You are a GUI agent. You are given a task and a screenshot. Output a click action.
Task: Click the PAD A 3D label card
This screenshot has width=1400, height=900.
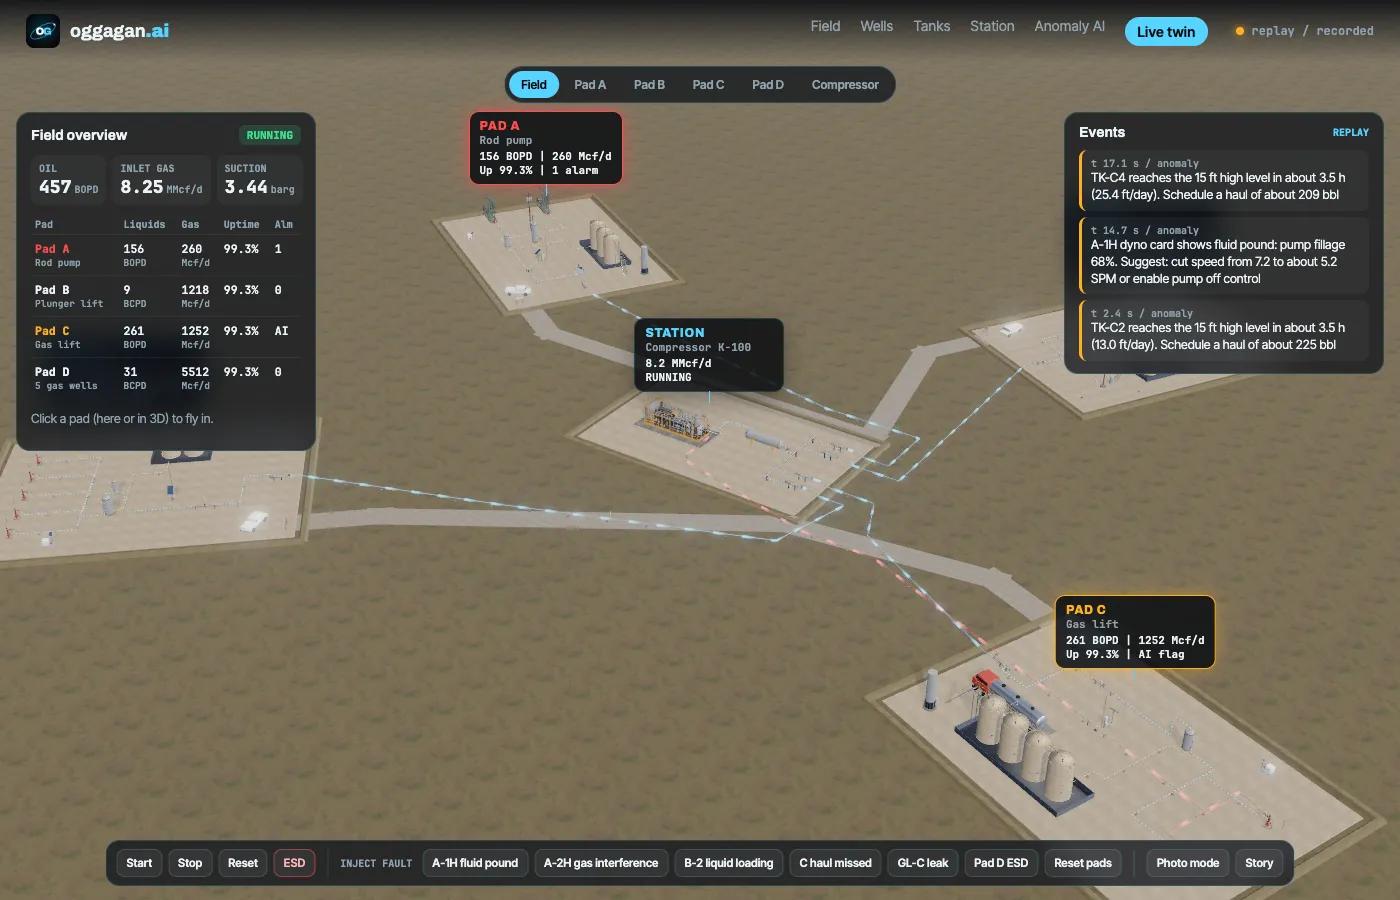coord(546,148)
